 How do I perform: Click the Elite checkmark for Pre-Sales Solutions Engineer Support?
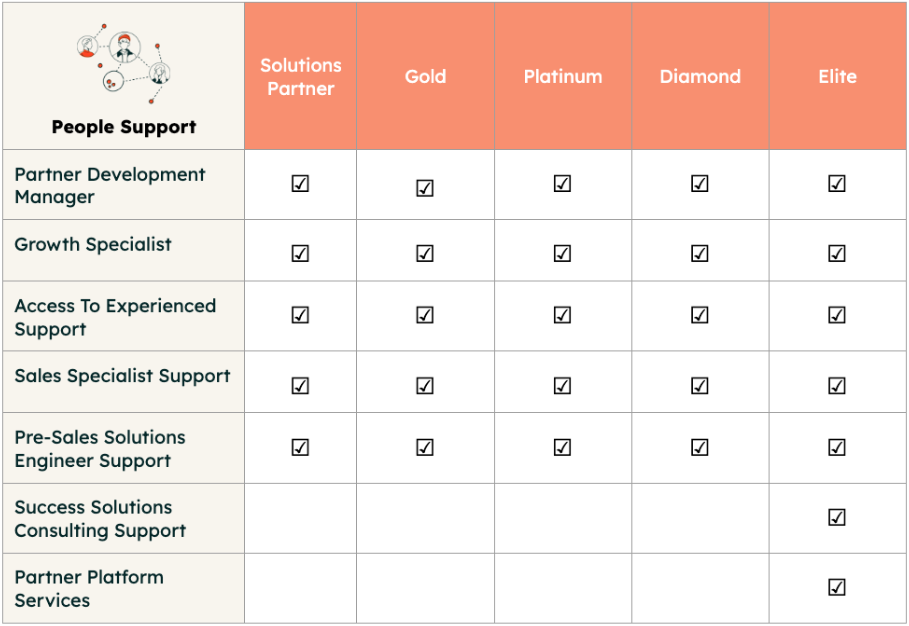tap(837, 447)
